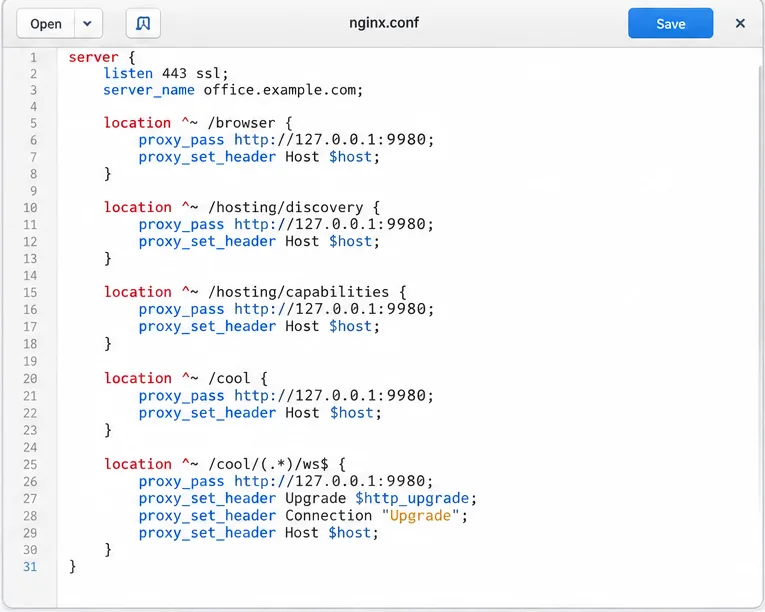
Task: Click the Open button
Action: (x=46, y=23)
